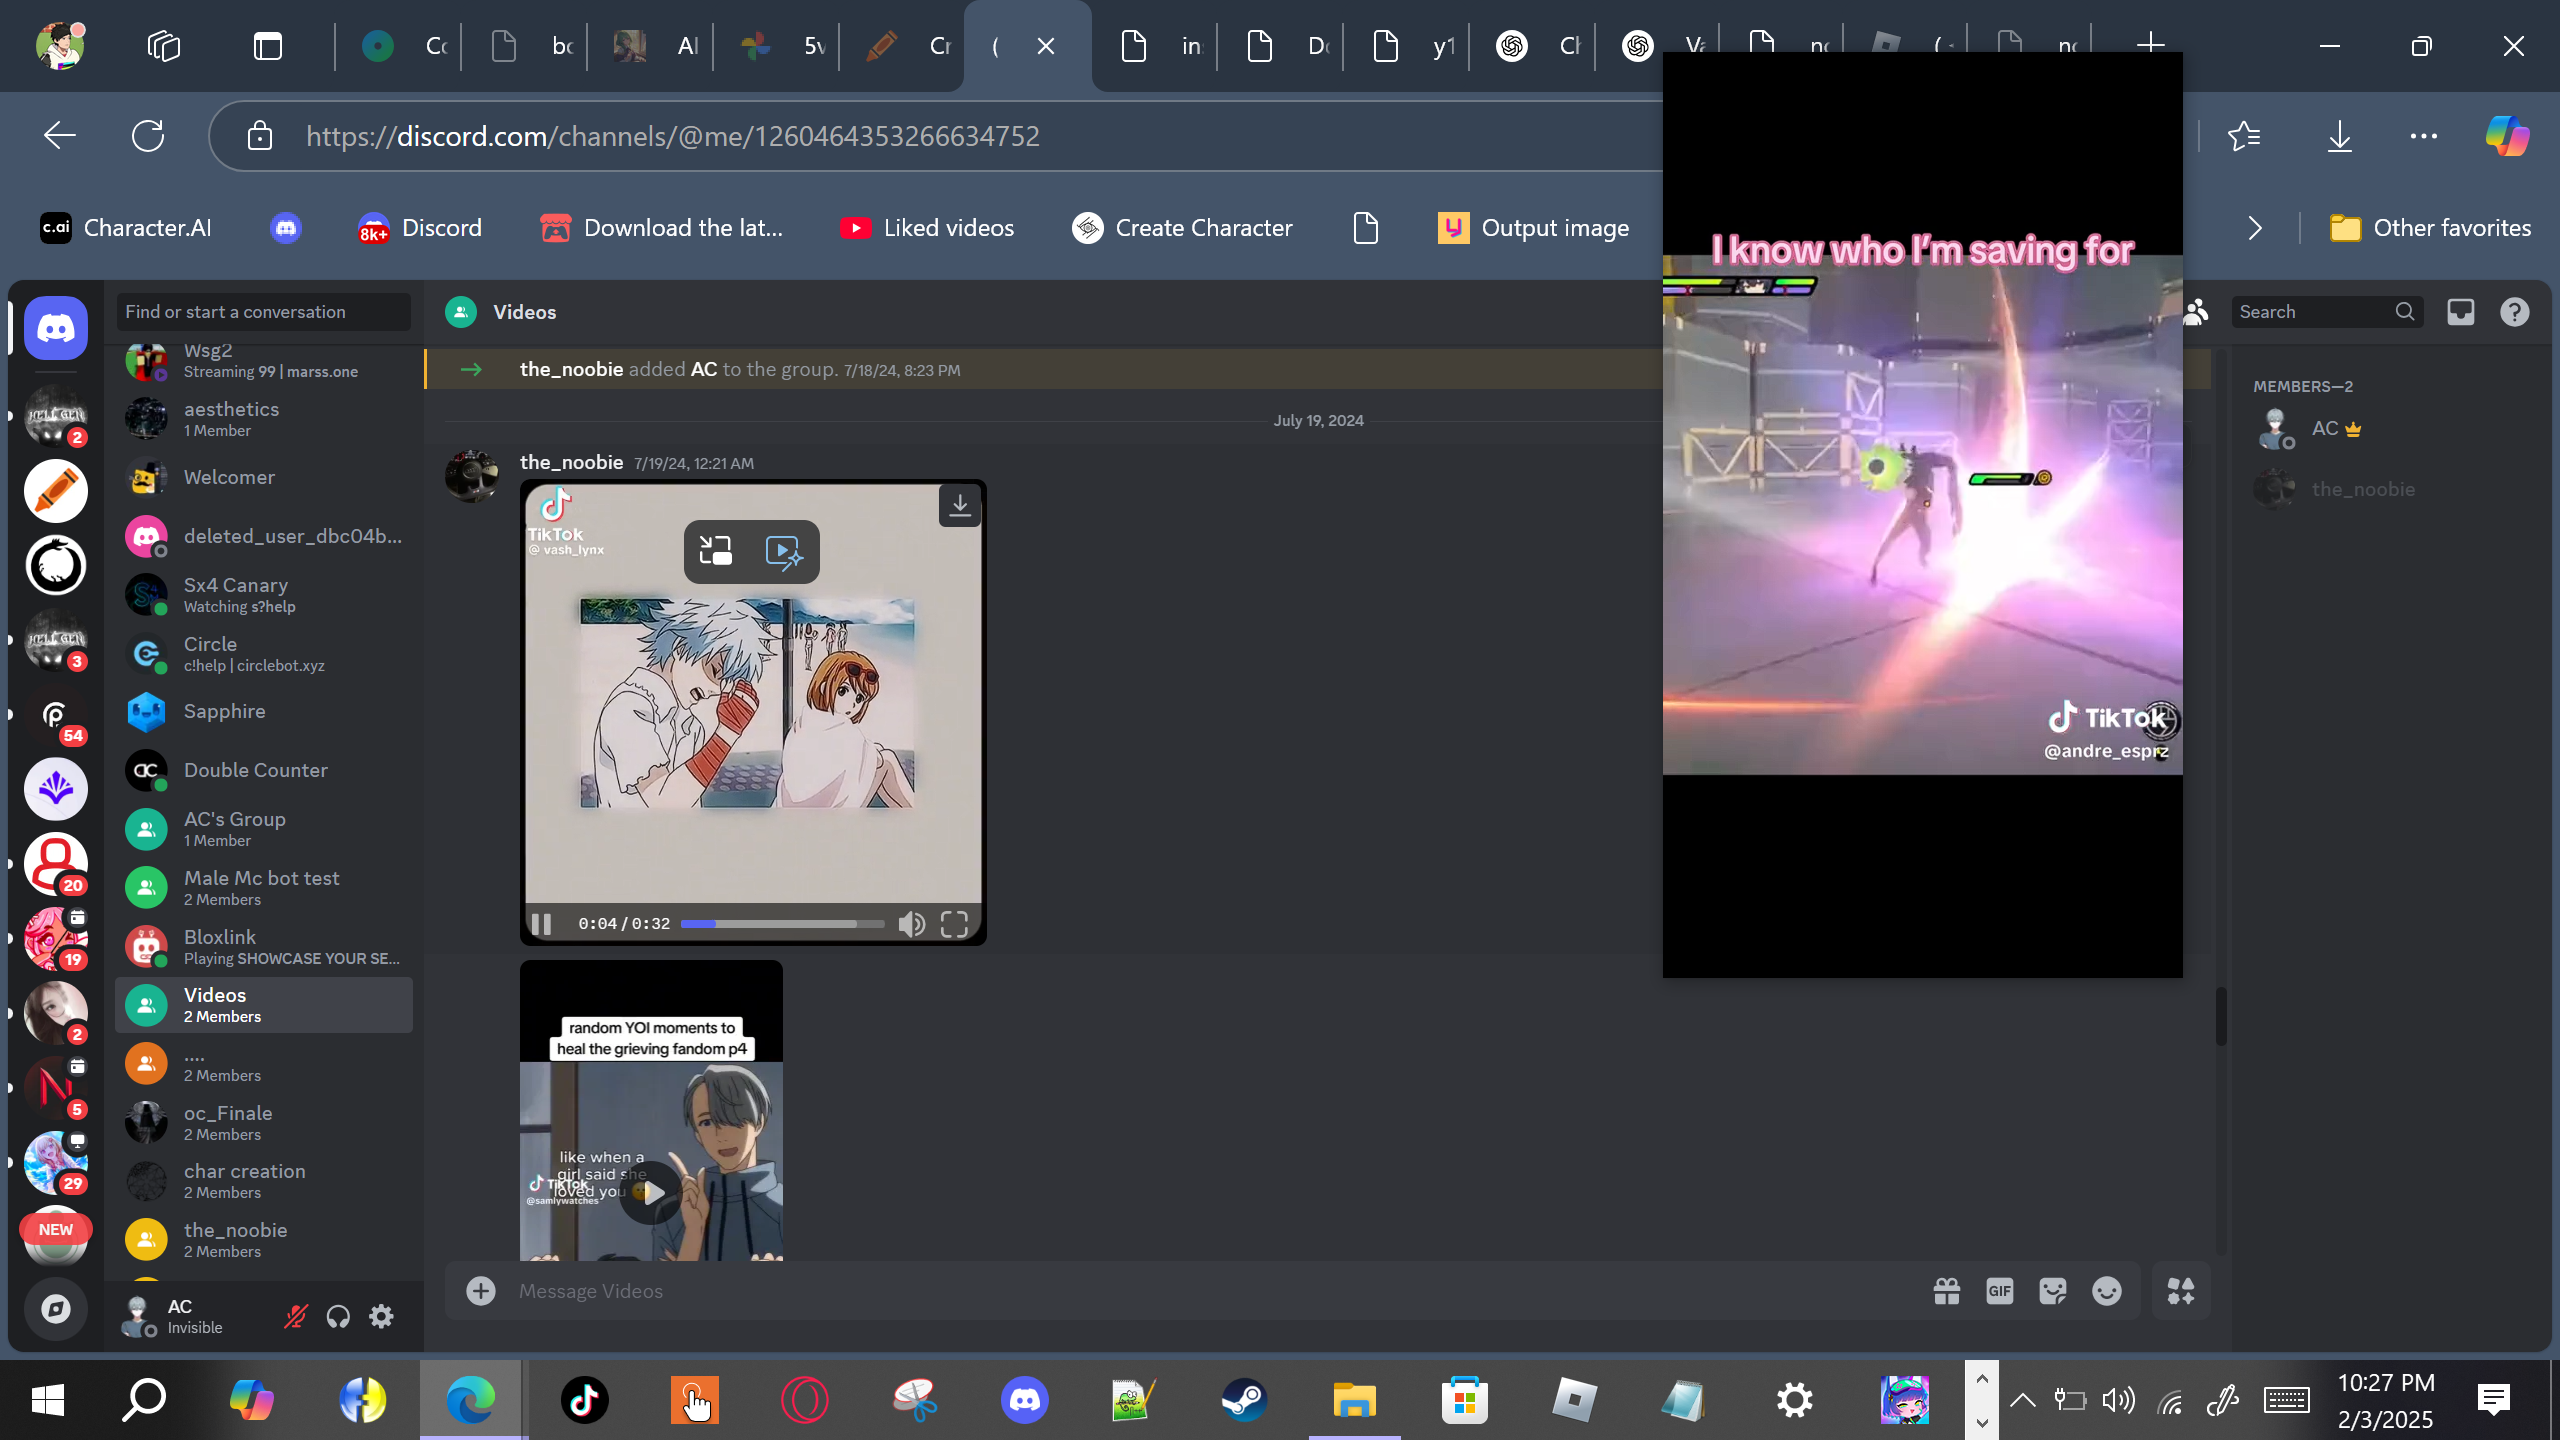Open a new browser tab
This screenshot has height=1440, width=2560.
(x=2150, y=45)
